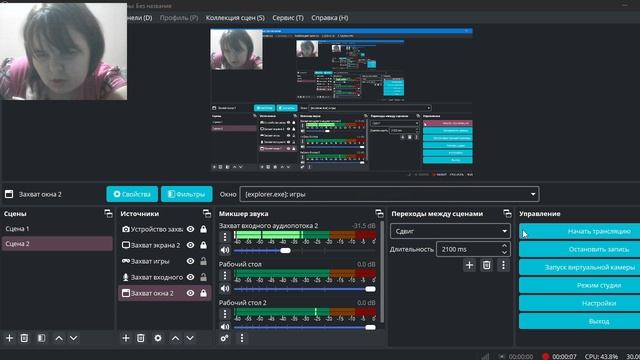Open Настройки button in controls
The width and height of the screenshot is (640, 360).
pyautogui.click(x=580, y=303)
